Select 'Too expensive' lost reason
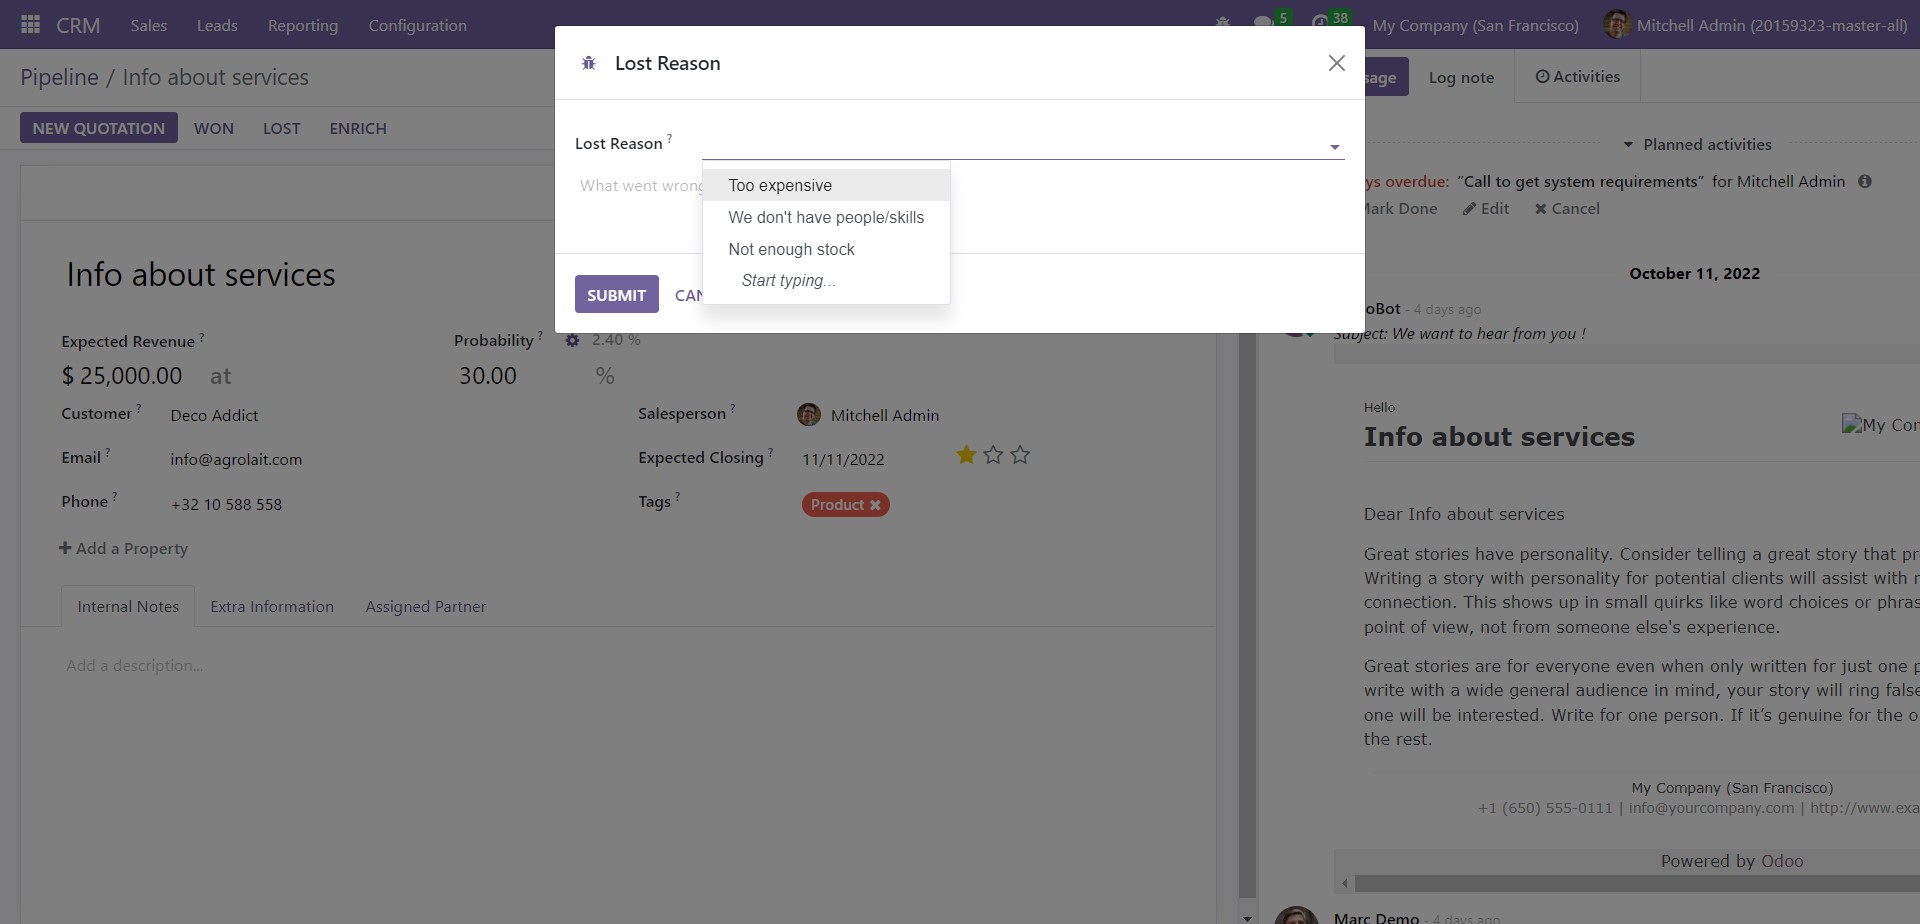 click(826, 185)
